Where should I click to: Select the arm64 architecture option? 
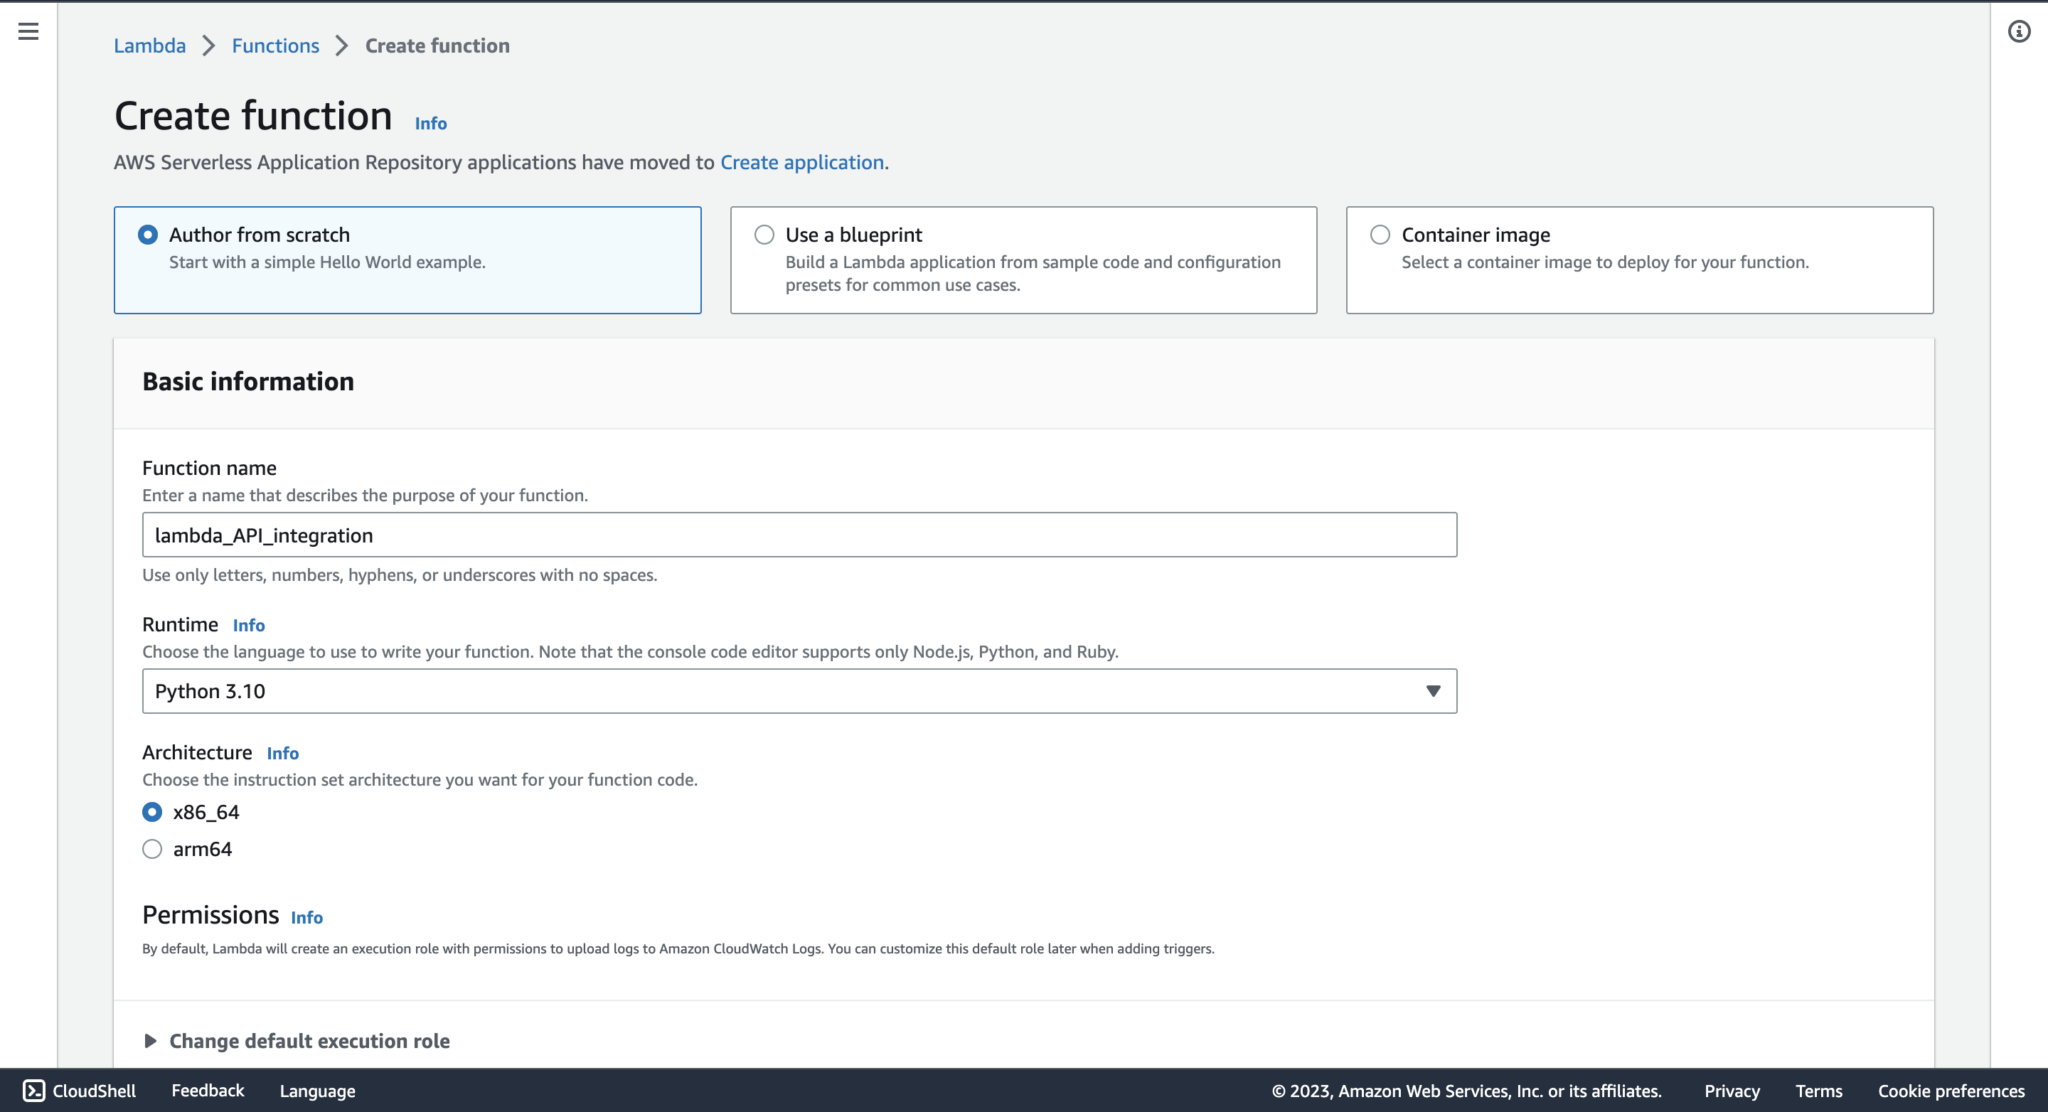(x=152, y=848)
